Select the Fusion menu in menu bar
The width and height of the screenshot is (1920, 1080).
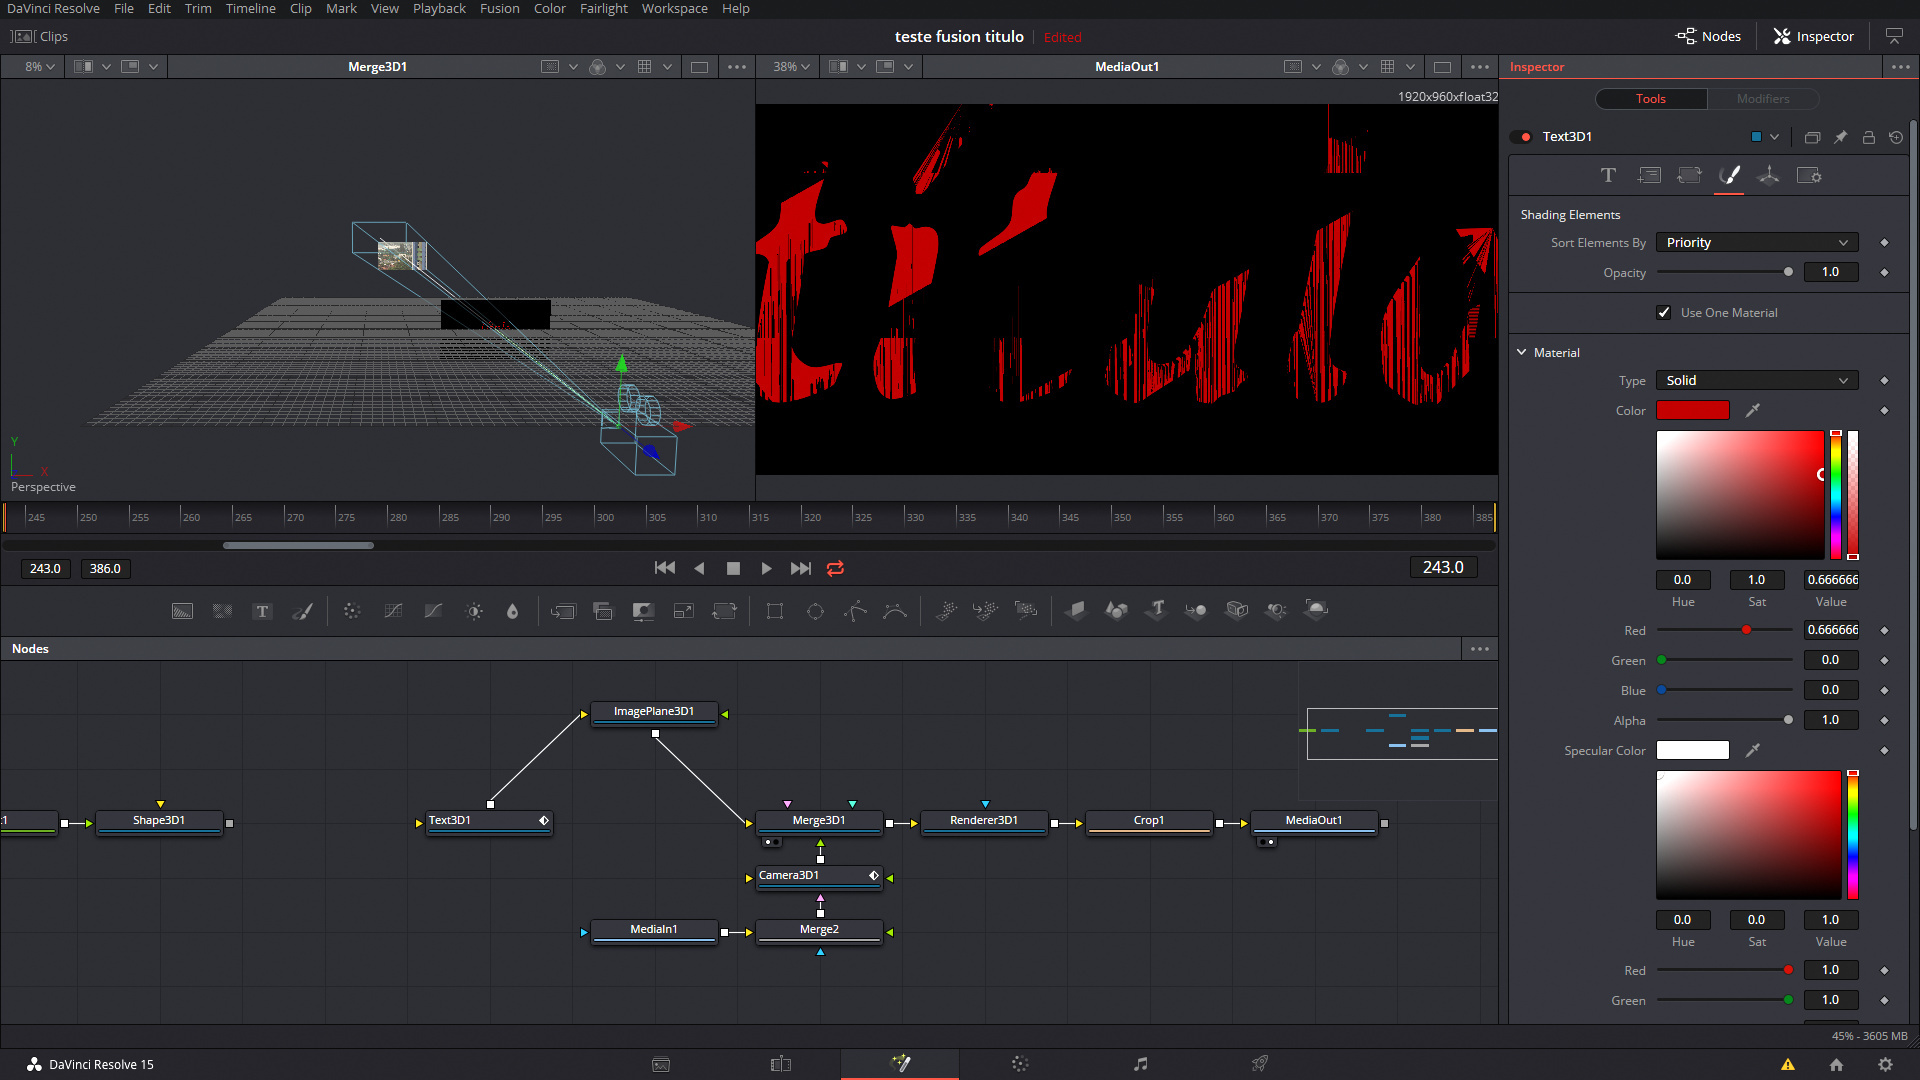coord(498,8)
